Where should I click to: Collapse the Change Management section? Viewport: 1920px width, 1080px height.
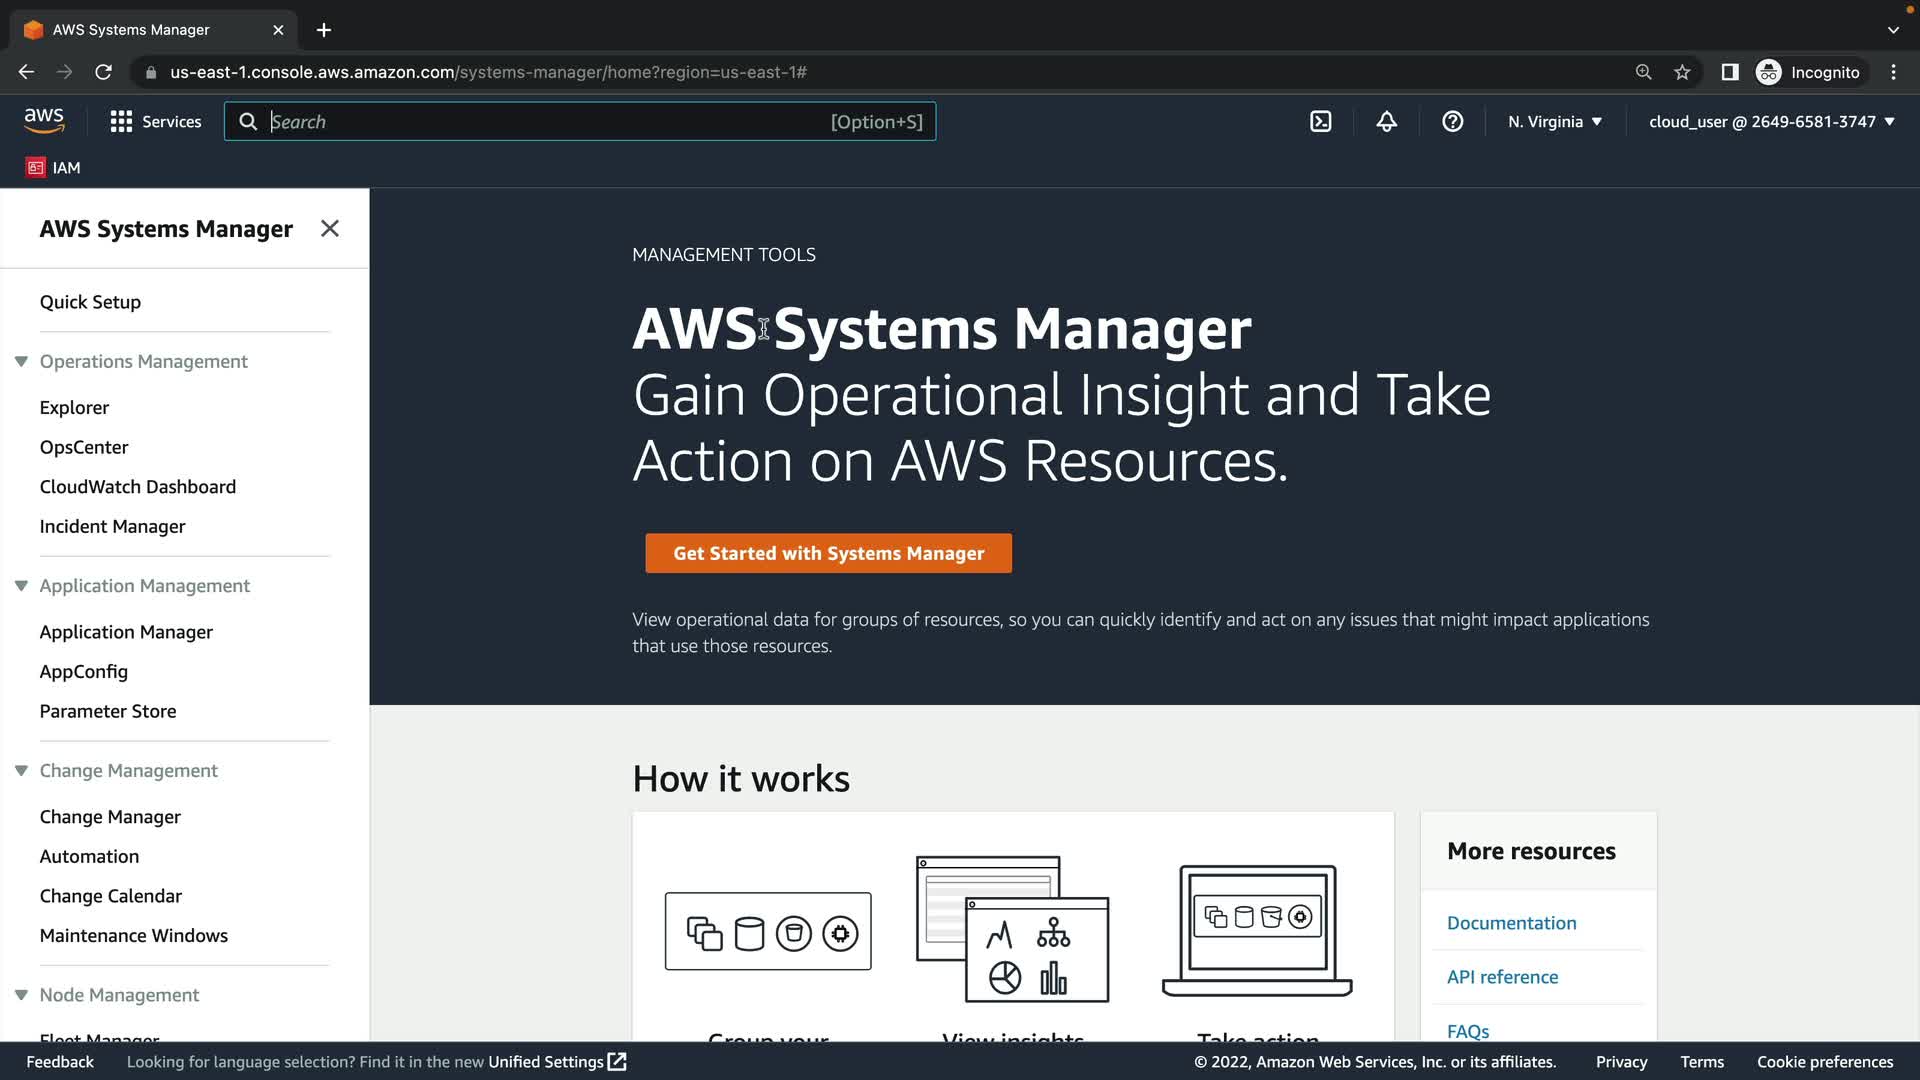click(x=21, y=771)
